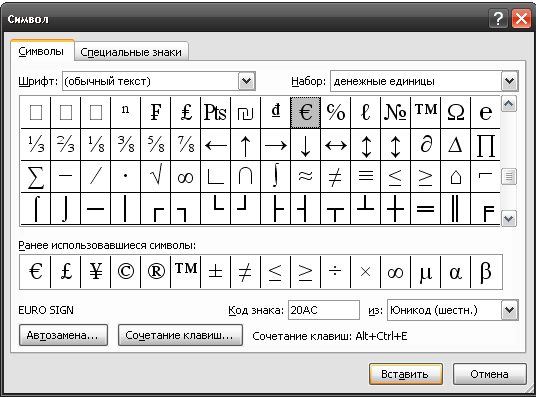Select the identical-to ≡ symbol
Viewport: 536px width, 397px height.
coord(365,177)
